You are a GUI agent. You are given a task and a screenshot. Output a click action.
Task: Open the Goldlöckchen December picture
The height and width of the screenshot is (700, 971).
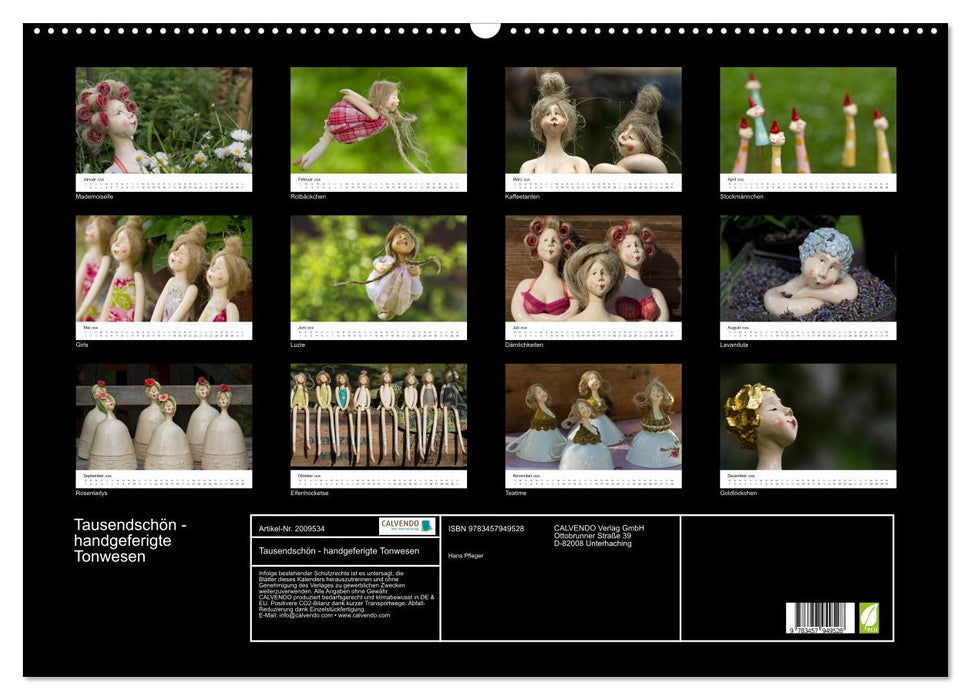coord(808,417)
